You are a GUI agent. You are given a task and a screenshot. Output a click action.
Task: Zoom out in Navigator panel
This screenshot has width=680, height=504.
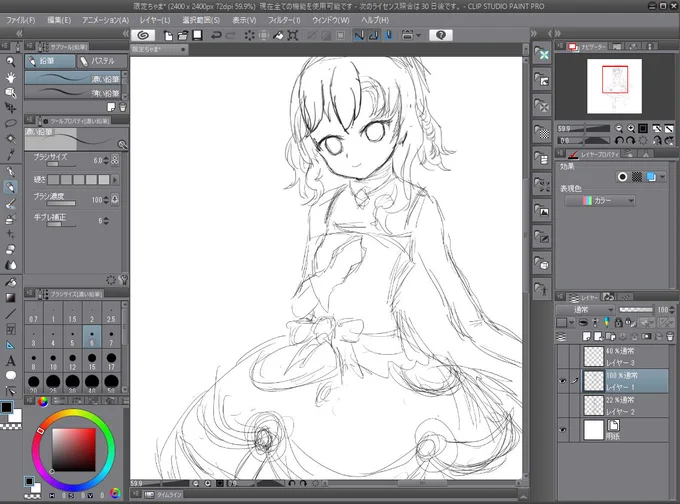[x=619, y=128]
